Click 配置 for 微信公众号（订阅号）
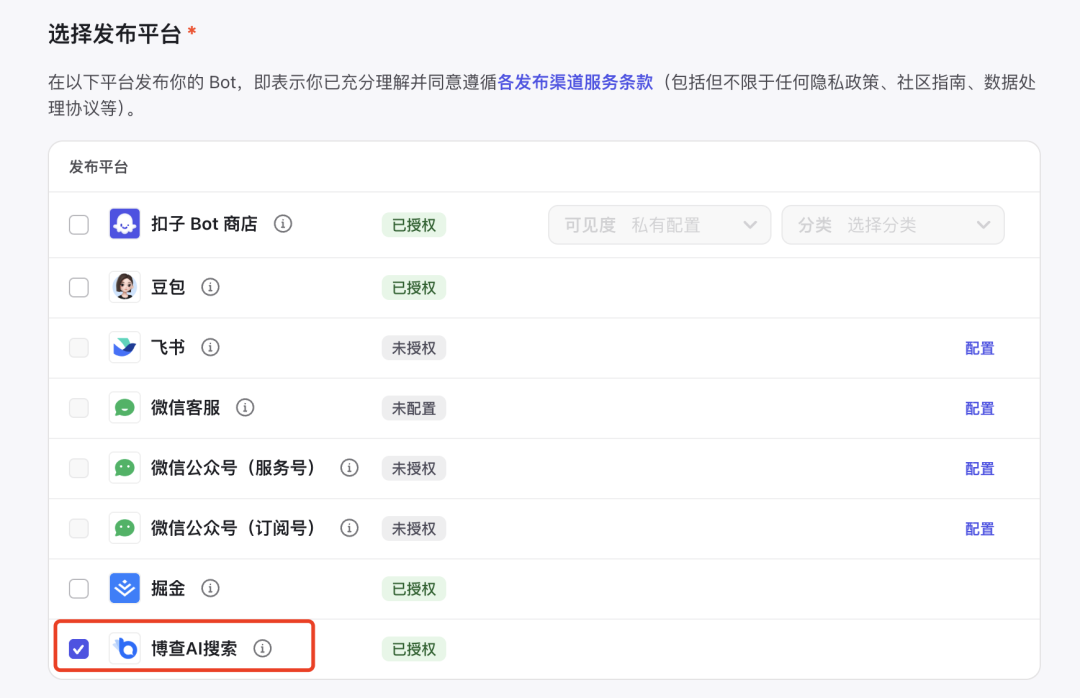Viewport: 1080px width, 698px height. coord(979,529)
